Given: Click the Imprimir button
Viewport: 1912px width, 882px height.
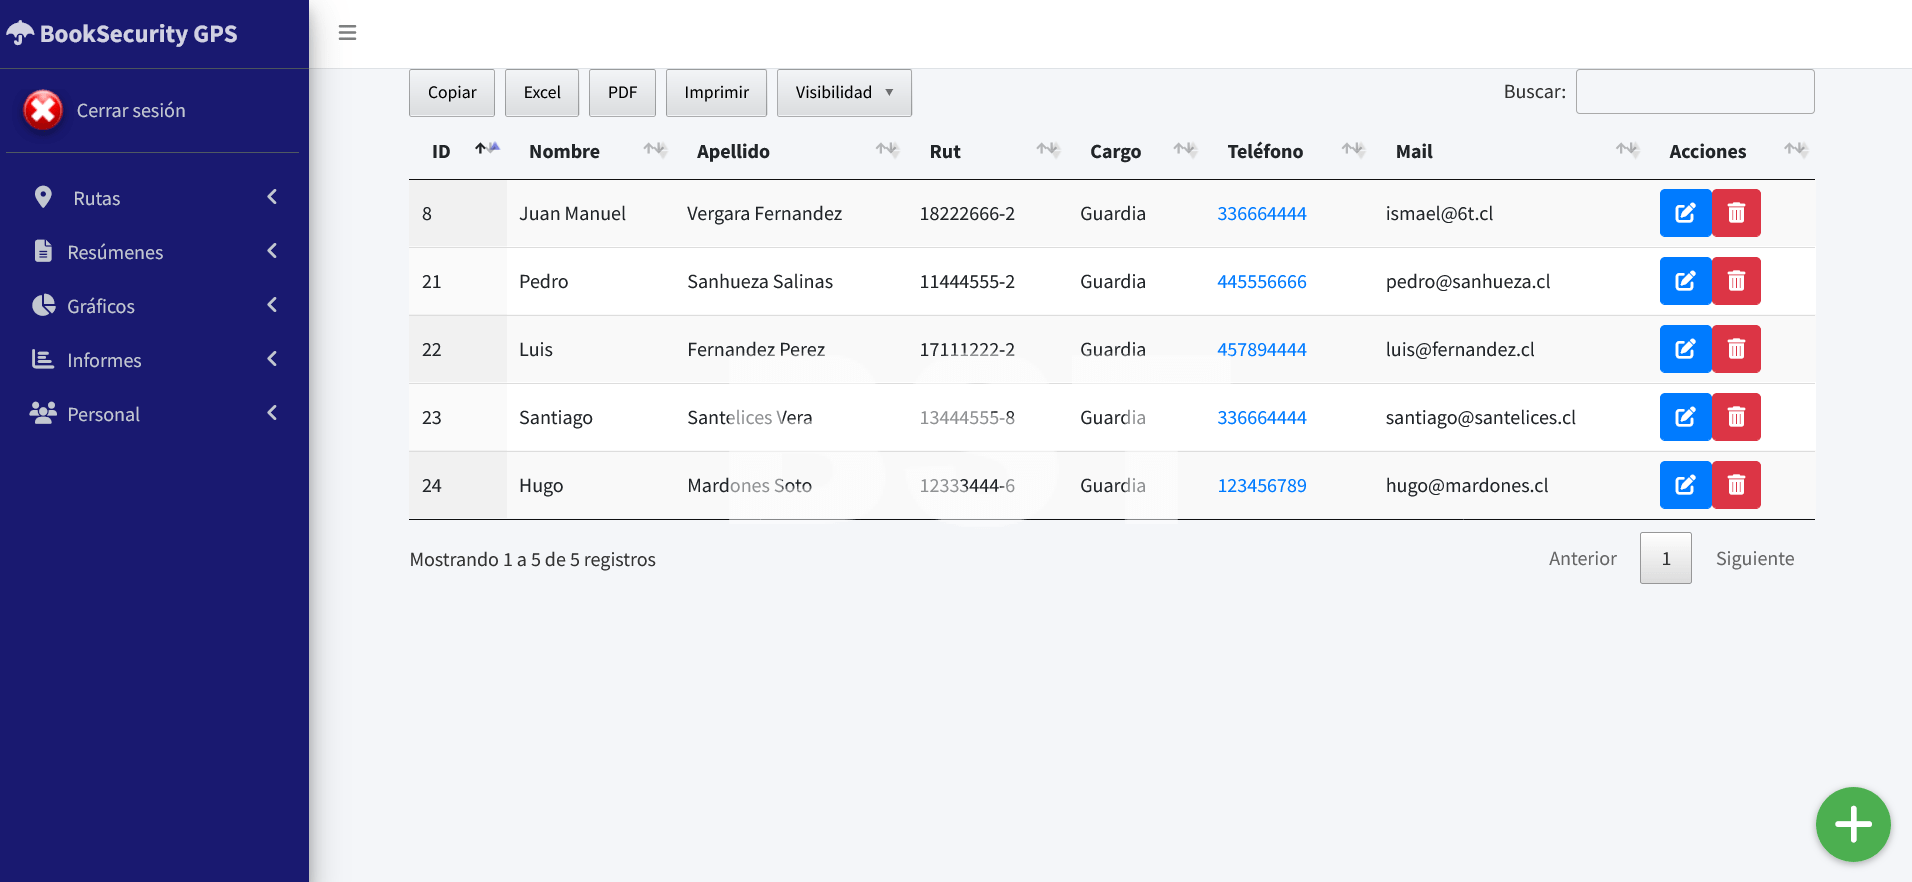Looking at the screenshot, I should (x=716, y=92).
